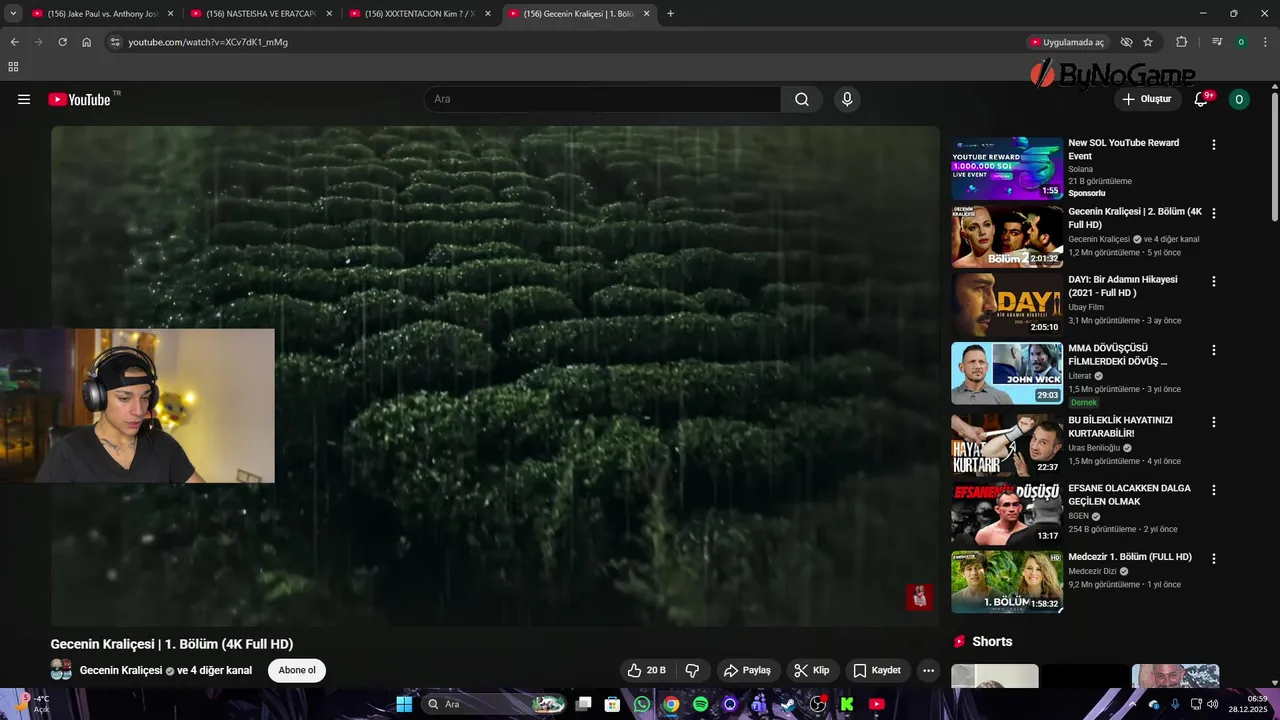Click the Klip clip button
1280x720 pixels.
coord(811,670)
